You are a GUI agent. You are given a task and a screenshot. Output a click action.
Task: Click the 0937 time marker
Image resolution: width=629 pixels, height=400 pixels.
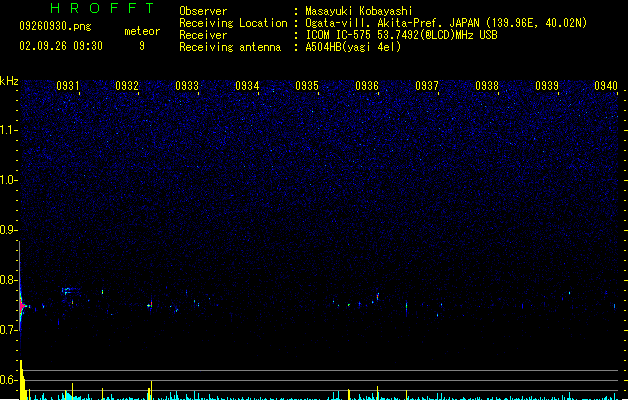pyautogui.click(x=427, y=86)
